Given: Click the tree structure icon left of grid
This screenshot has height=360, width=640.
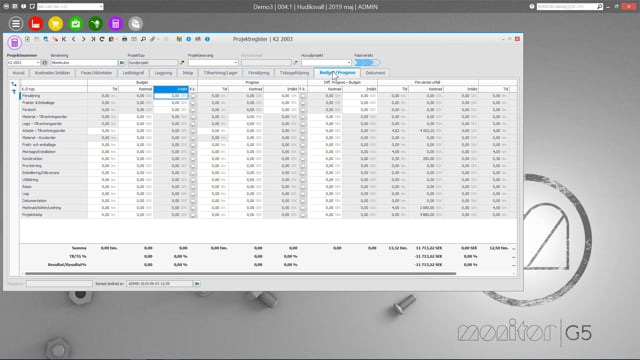Looking at the screenshot, I should (14, 84).
